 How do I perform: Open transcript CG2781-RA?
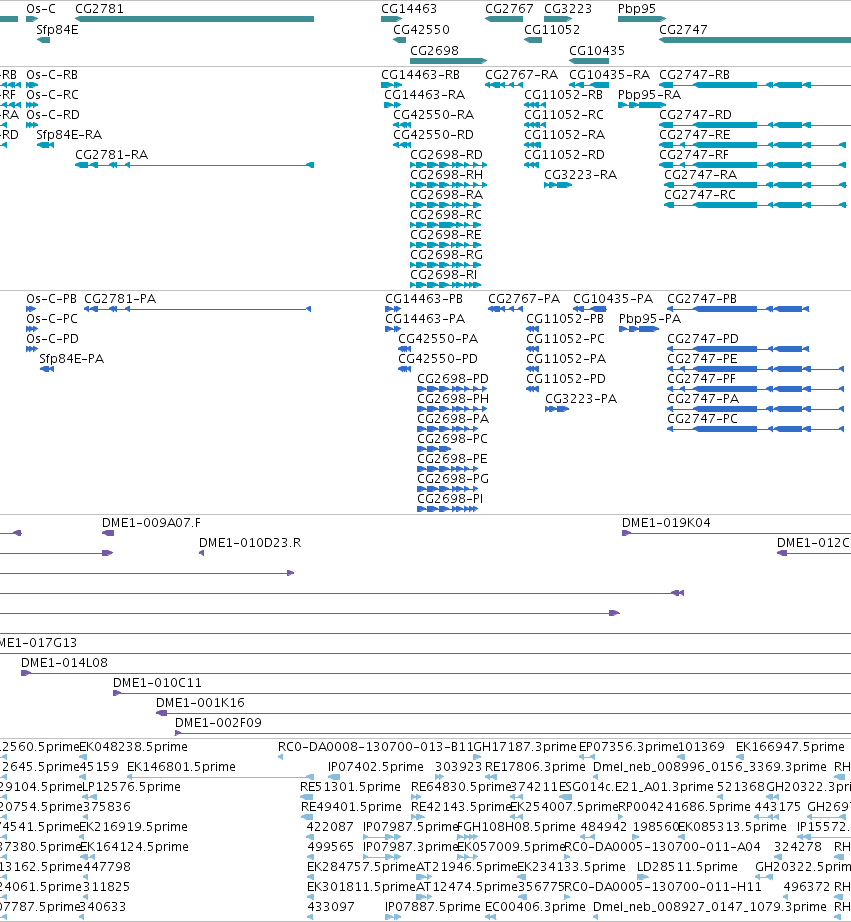pos(111,155)
